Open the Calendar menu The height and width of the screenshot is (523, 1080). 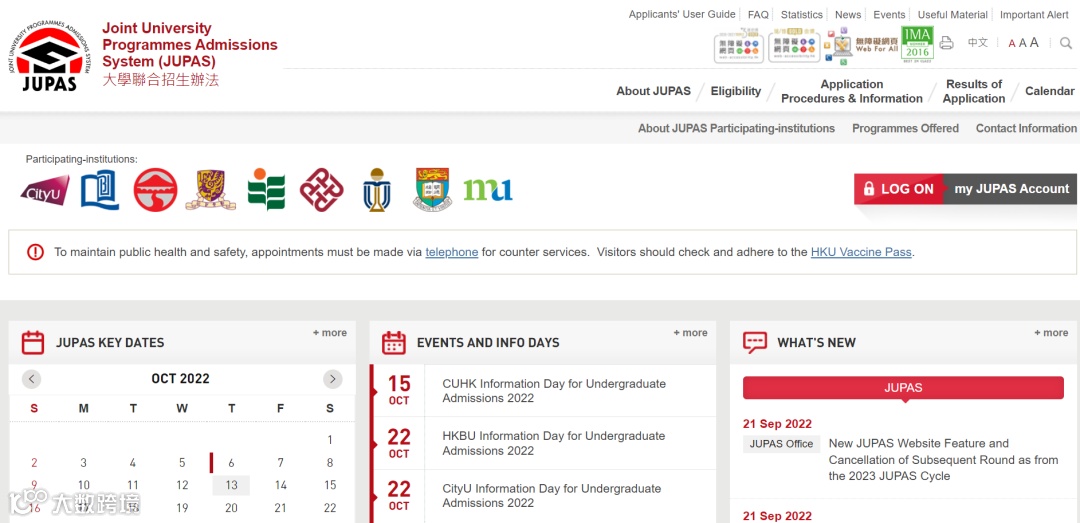click(1050, 91)
